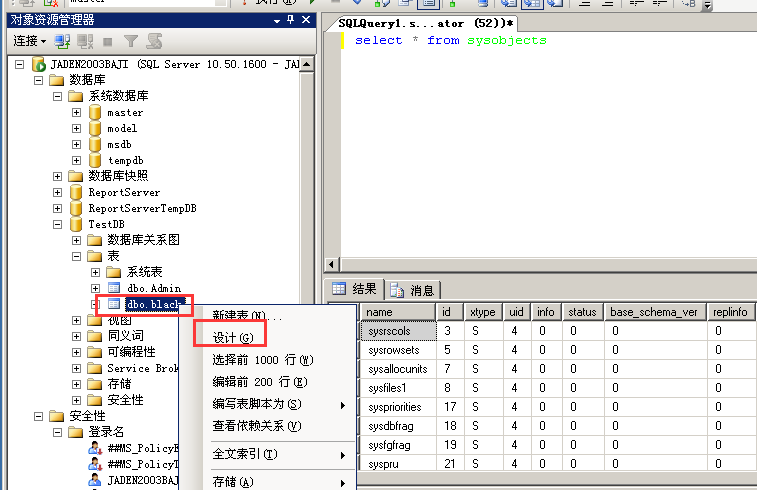The height and width of the screenshot is (490, 757).
Task: Click sysobjects in the query editor
Action: 507,41
